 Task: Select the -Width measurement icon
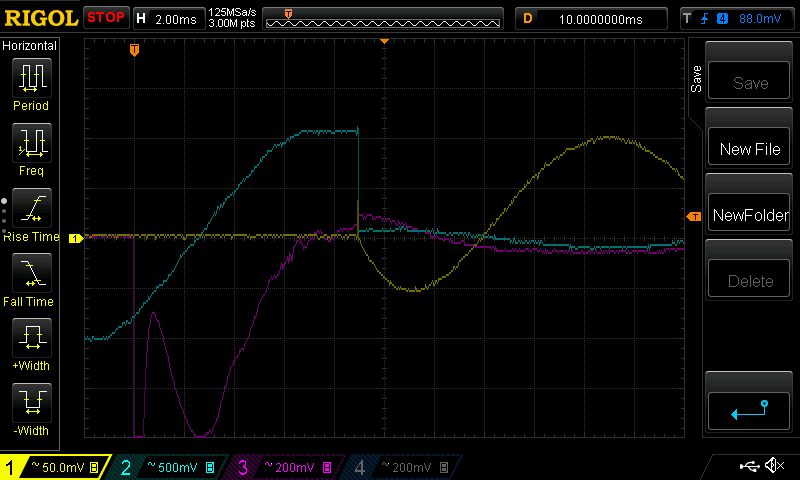point(32,402)
